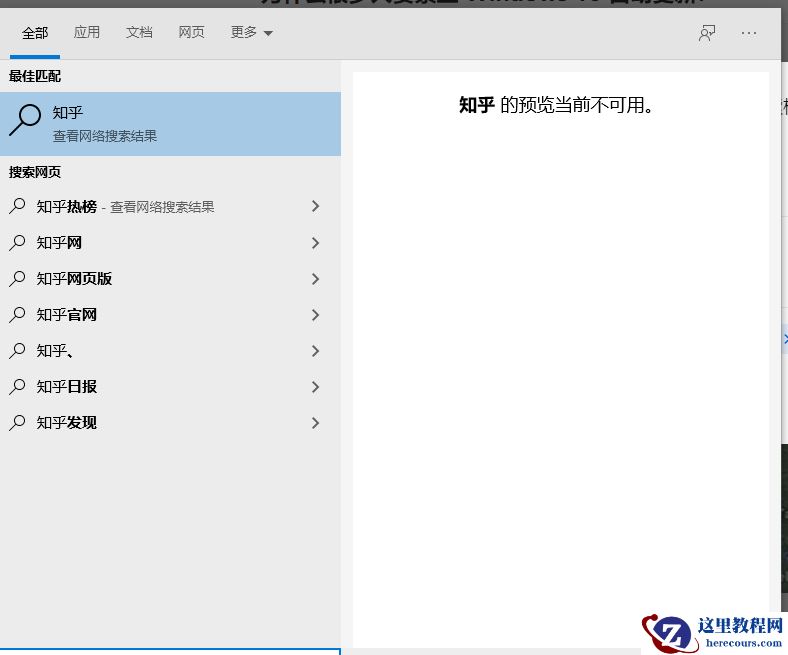Click the search icon next to 知乎网
This screenshot has height=655, width=788.
pyautogui.click(x=17, y=243)
